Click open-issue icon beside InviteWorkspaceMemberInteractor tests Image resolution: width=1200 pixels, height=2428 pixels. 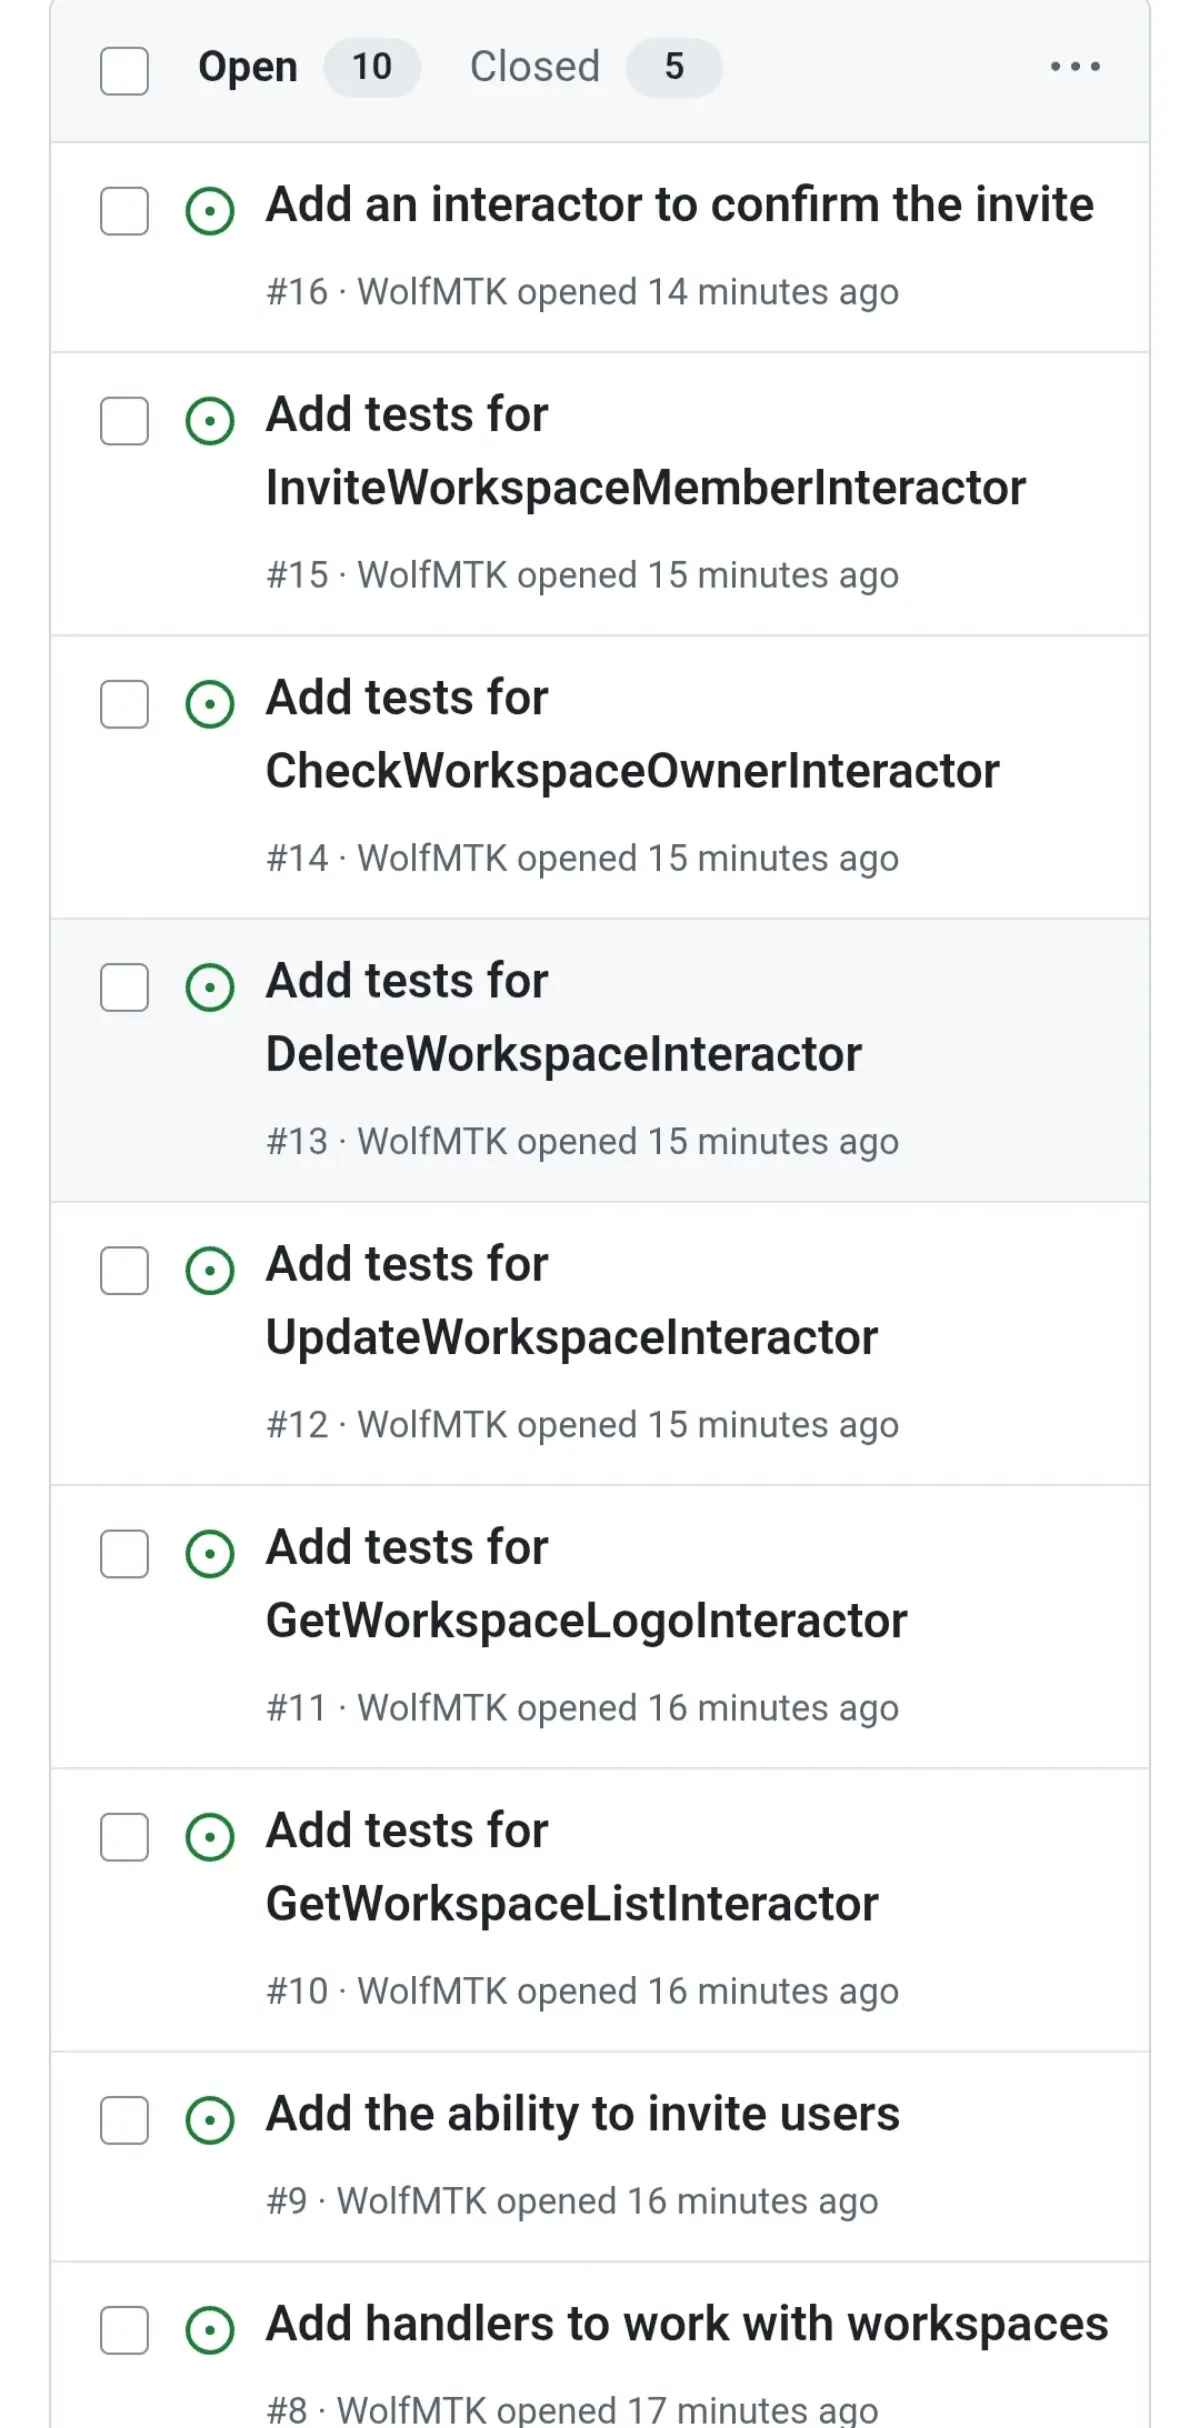tap(210, 421)
